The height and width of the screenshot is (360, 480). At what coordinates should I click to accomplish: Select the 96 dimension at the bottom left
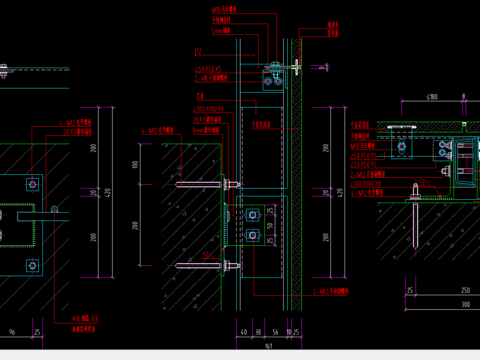pos(12,332)
